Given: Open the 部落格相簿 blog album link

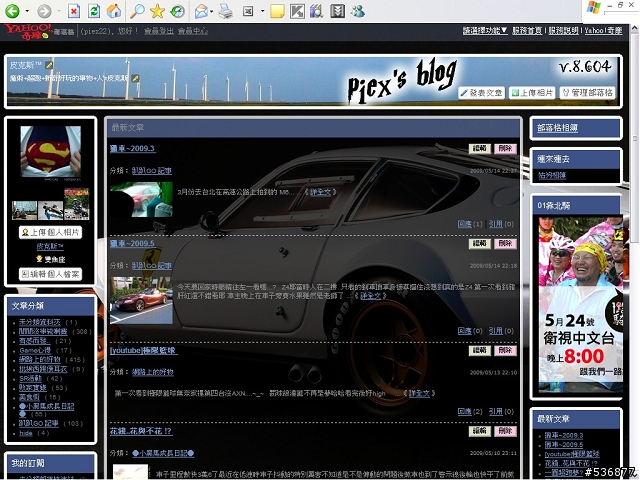Looking at the screenshot, I should (558, 128).
